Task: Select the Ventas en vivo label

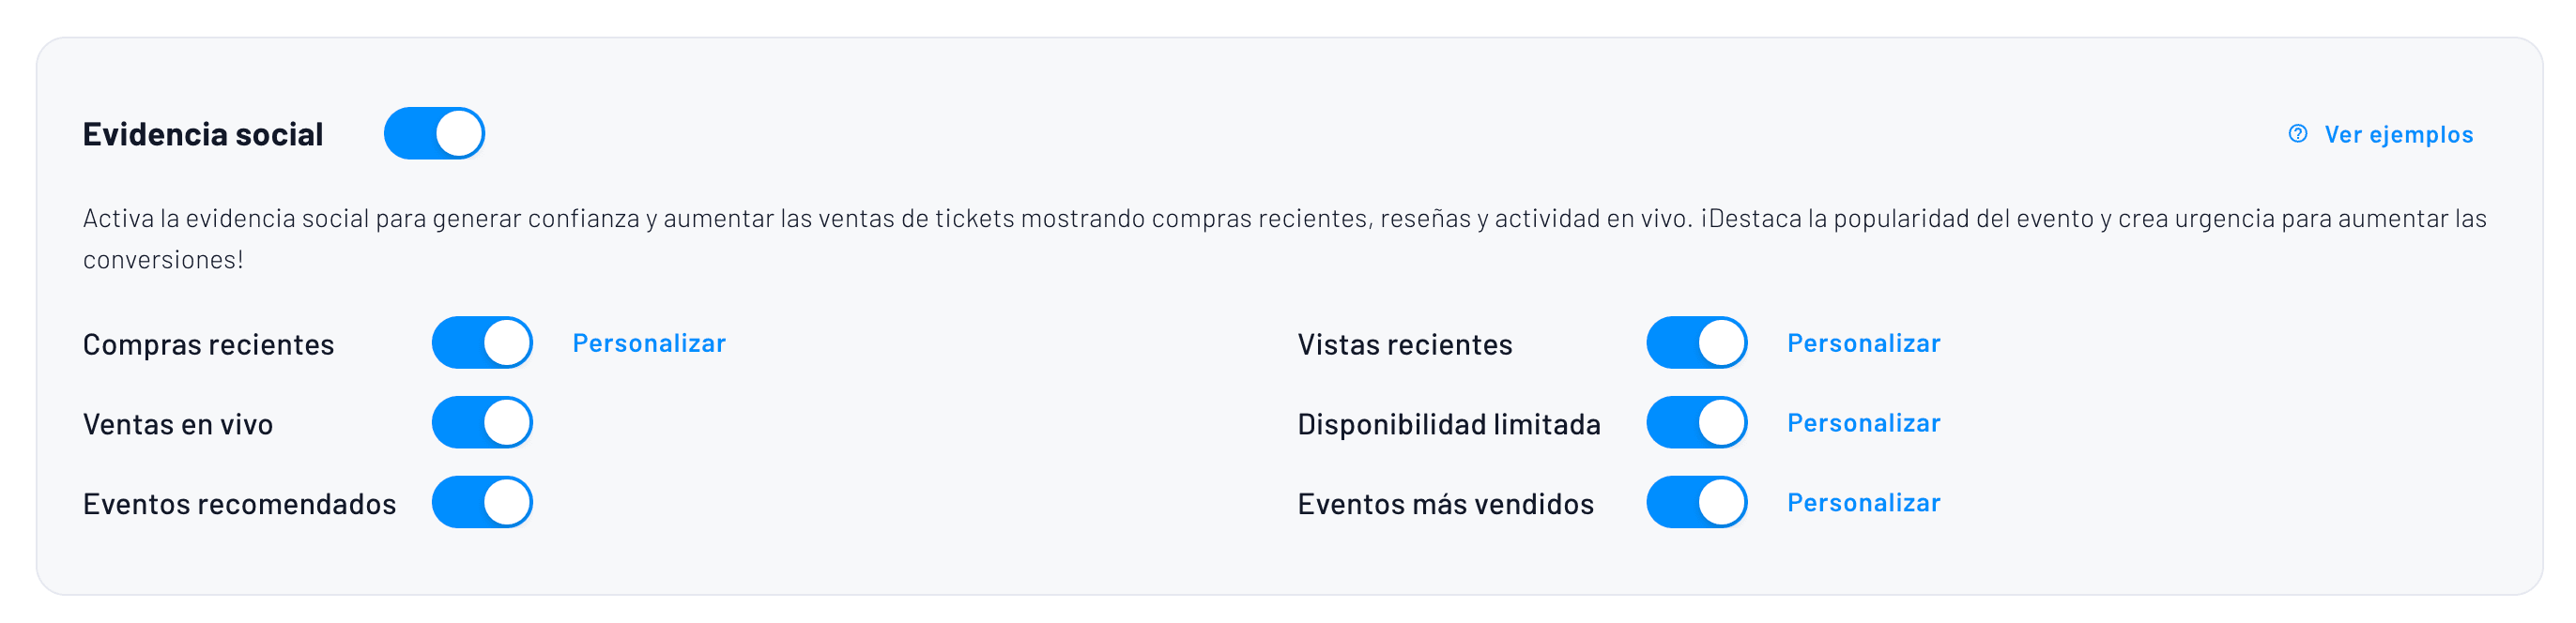Action: click(178, 422)
